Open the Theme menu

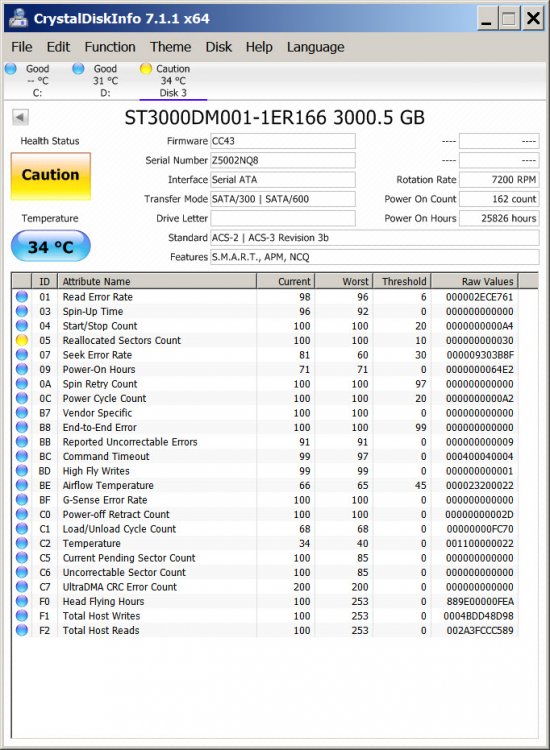(x=170, y=47)
